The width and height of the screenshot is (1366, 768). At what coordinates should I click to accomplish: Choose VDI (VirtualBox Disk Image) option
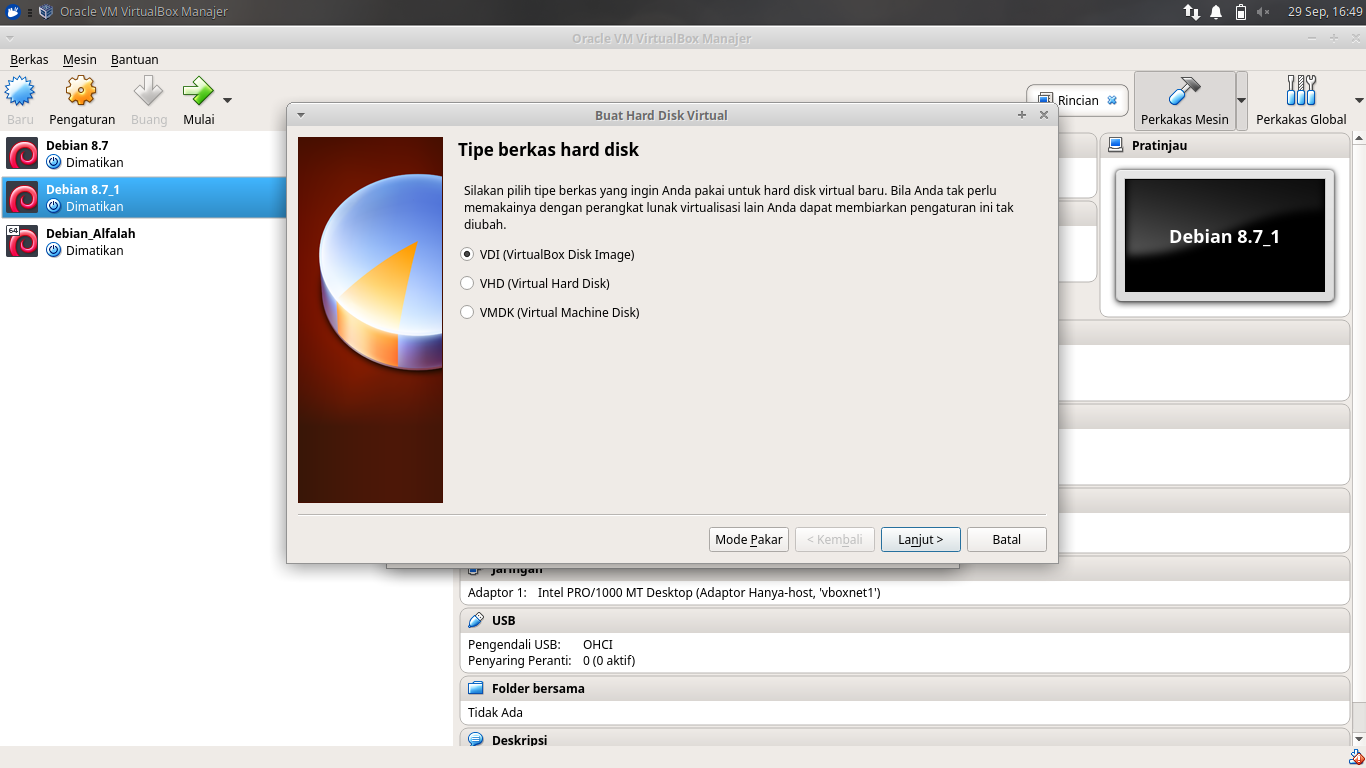[467, 254]
